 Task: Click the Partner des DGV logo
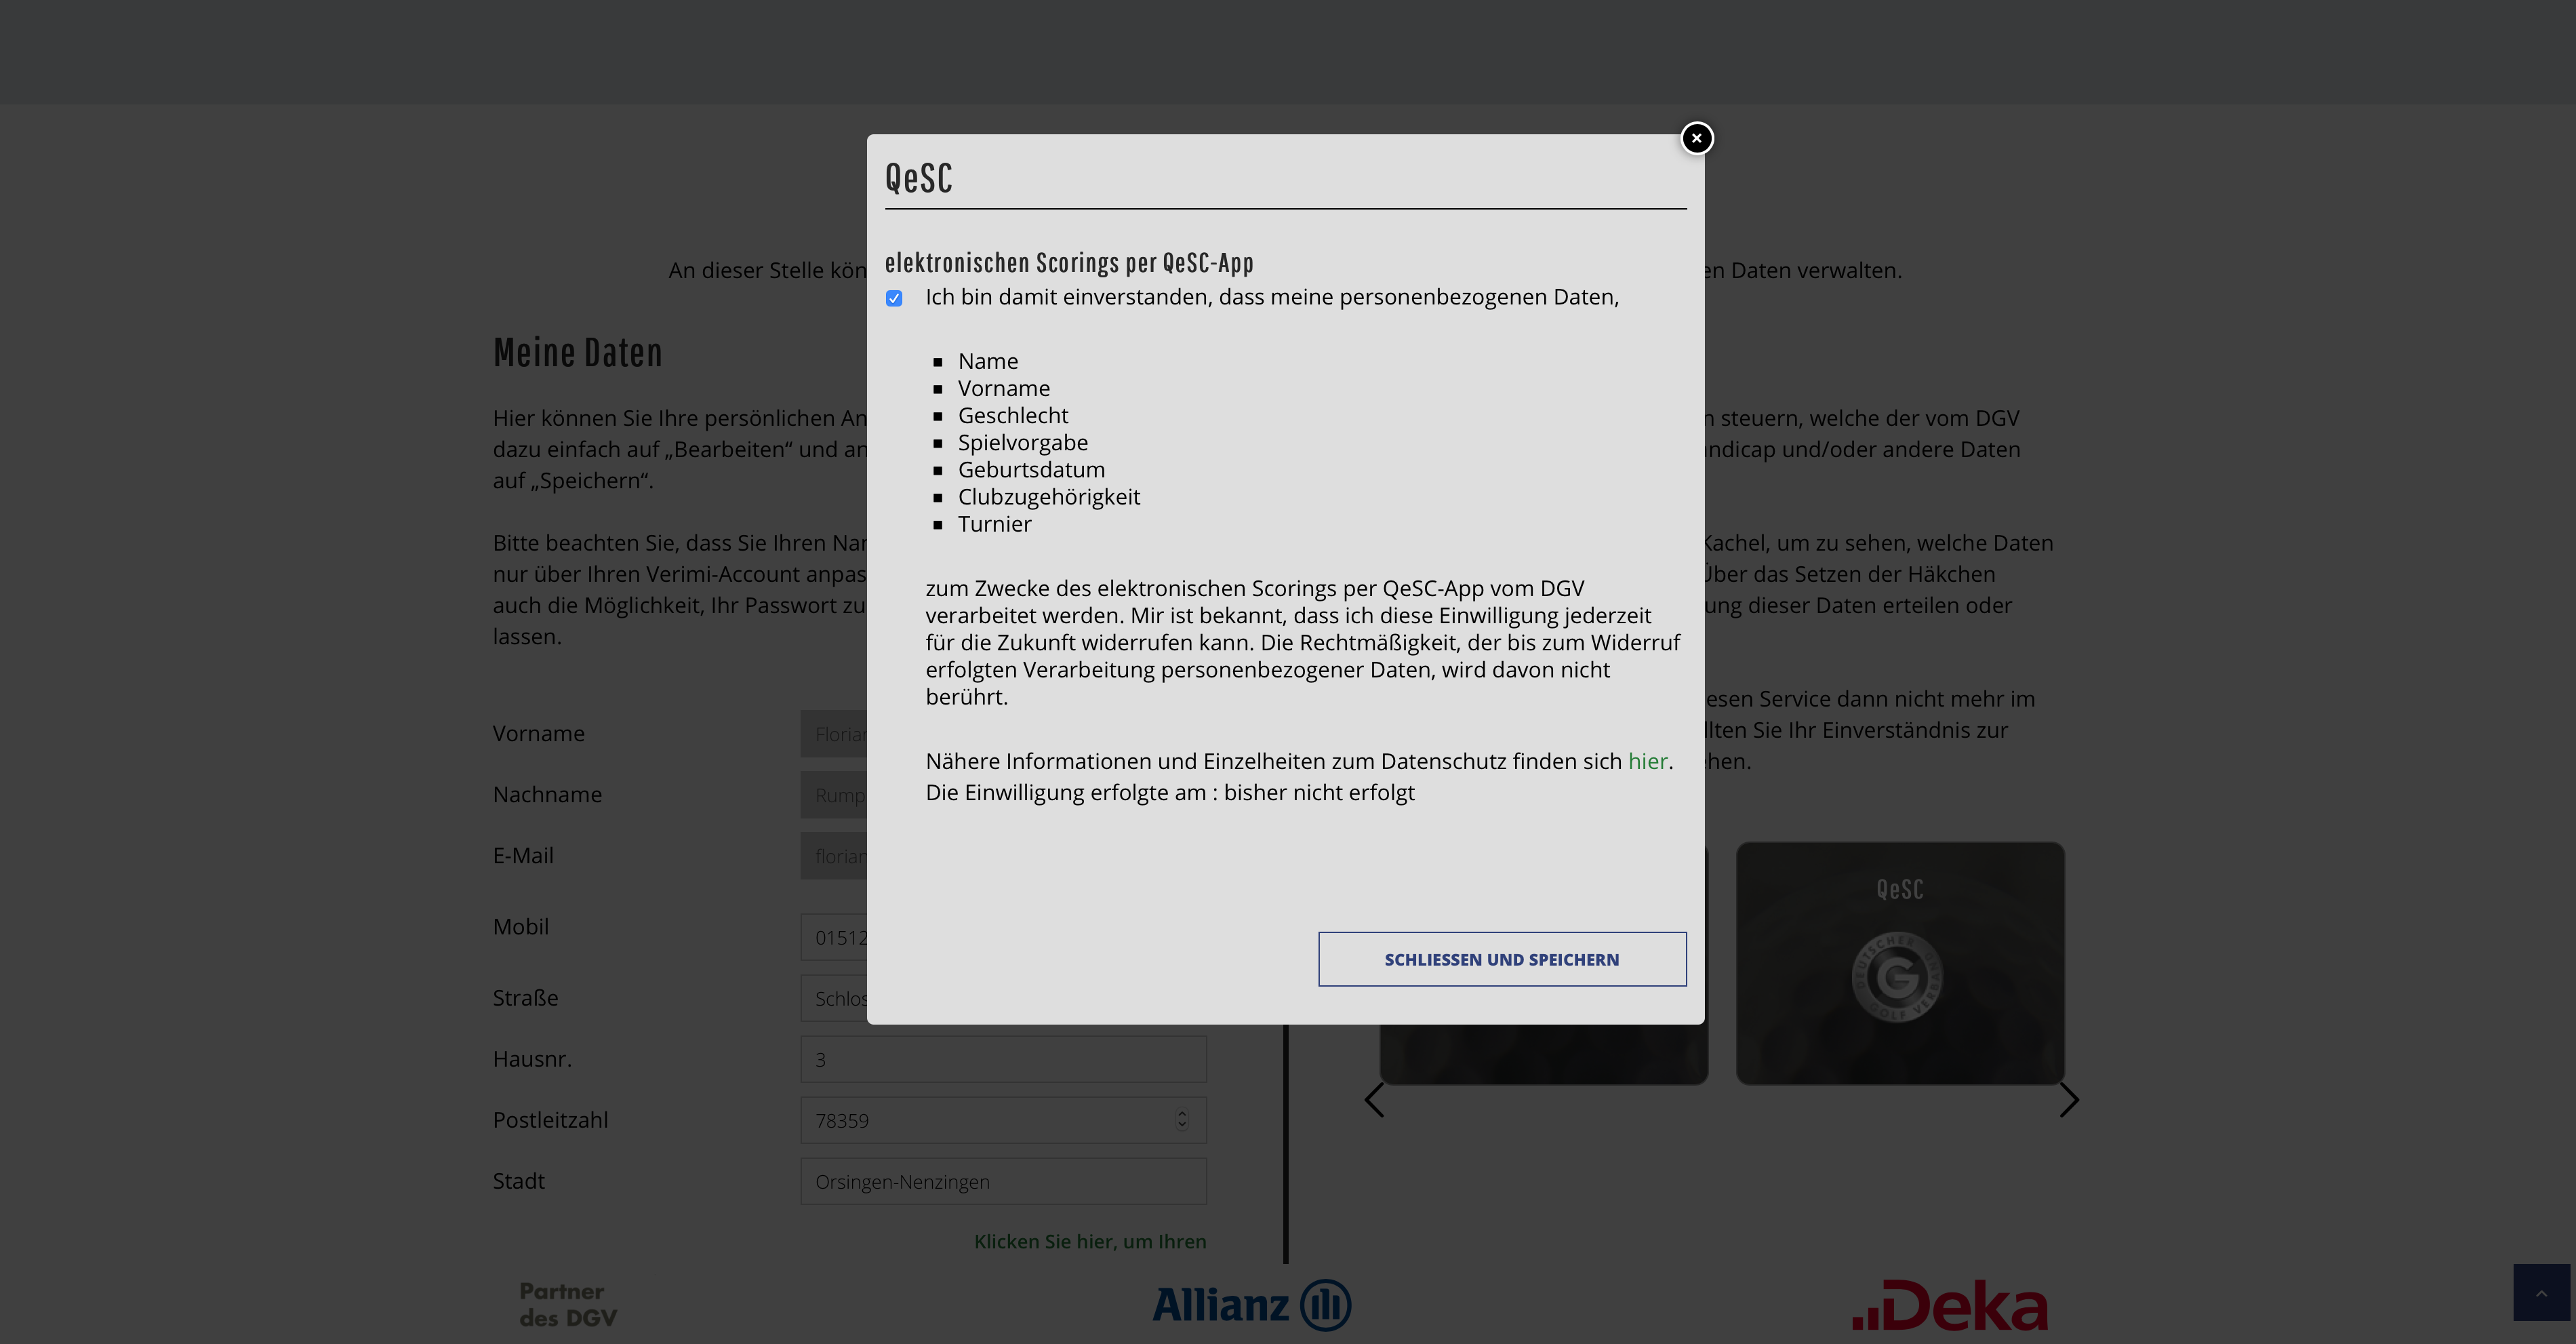click(x=568, y=1305)
